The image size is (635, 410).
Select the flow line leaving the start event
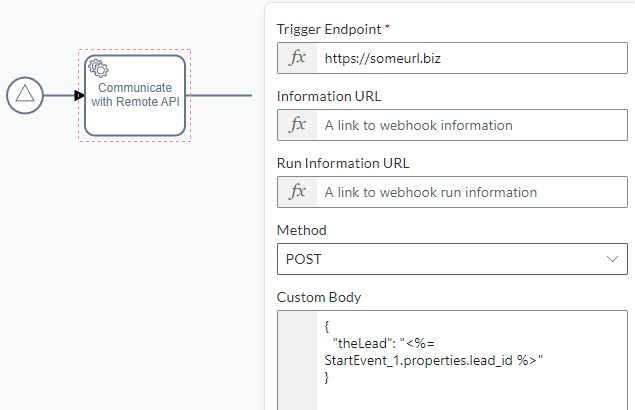click(x=59, y=96)
